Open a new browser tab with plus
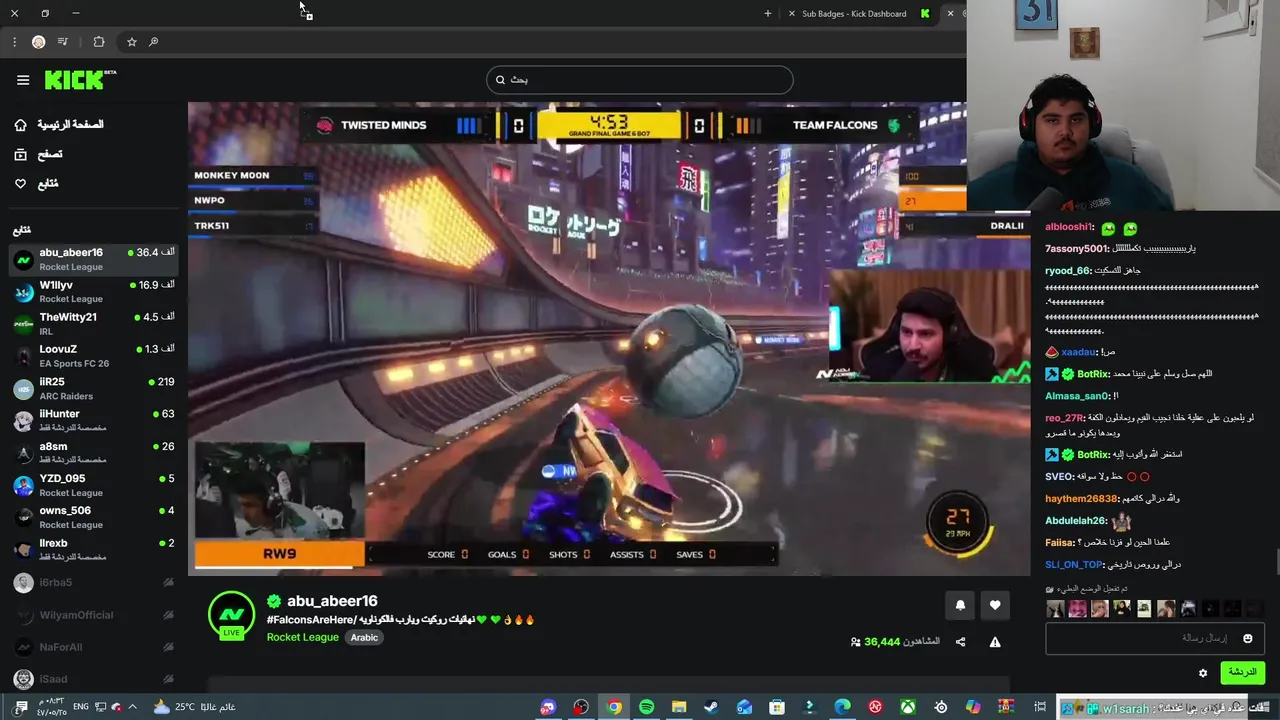The image size is (1280, 720). [768, 13]
